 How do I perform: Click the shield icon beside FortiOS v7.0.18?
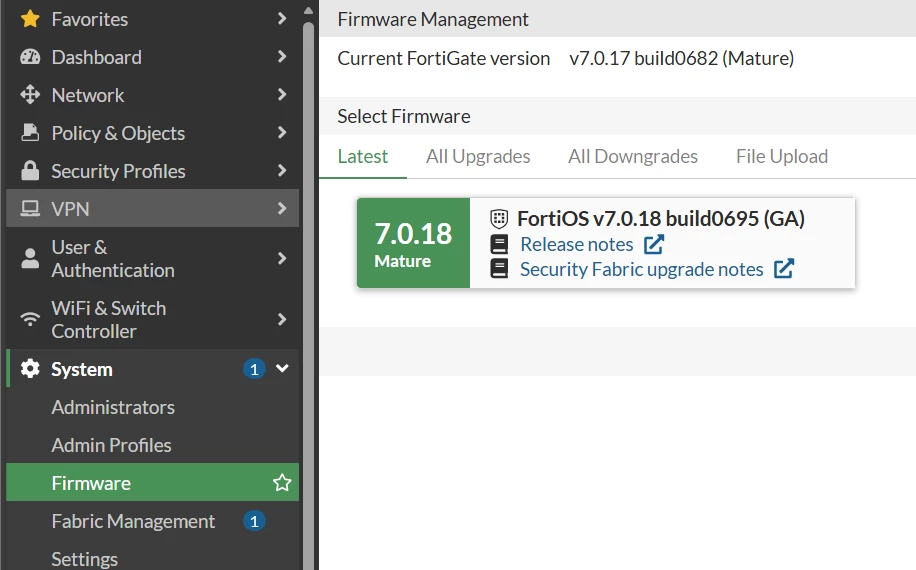click(499, 218)
